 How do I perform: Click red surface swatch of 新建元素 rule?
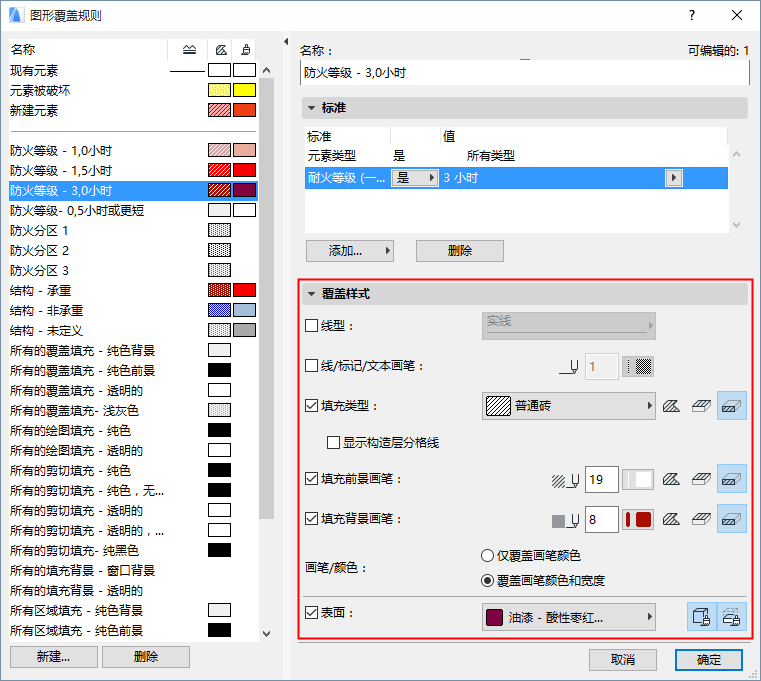tap(244, 110)
